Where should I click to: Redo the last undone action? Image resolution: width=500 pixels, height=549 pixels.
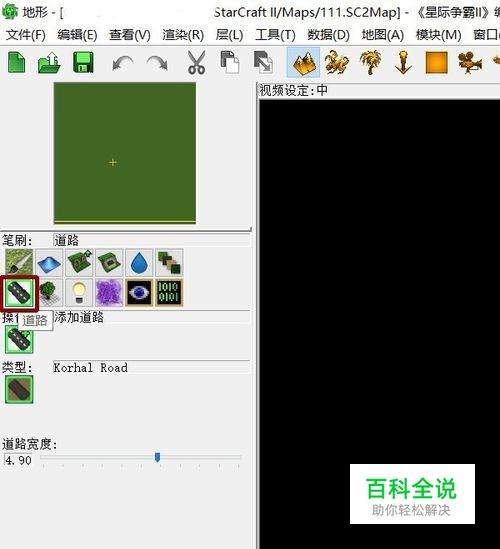[x=157, y=63]
